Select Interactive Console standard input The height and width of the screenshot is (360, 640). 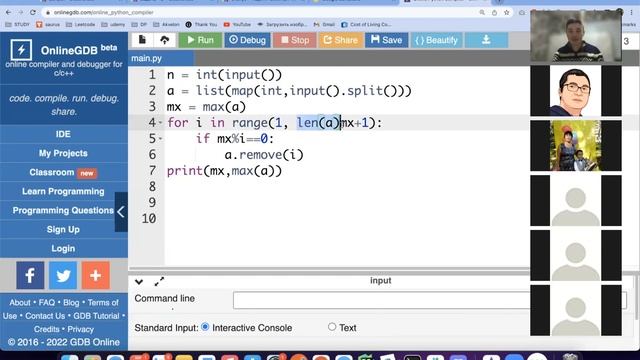(205, 327)
